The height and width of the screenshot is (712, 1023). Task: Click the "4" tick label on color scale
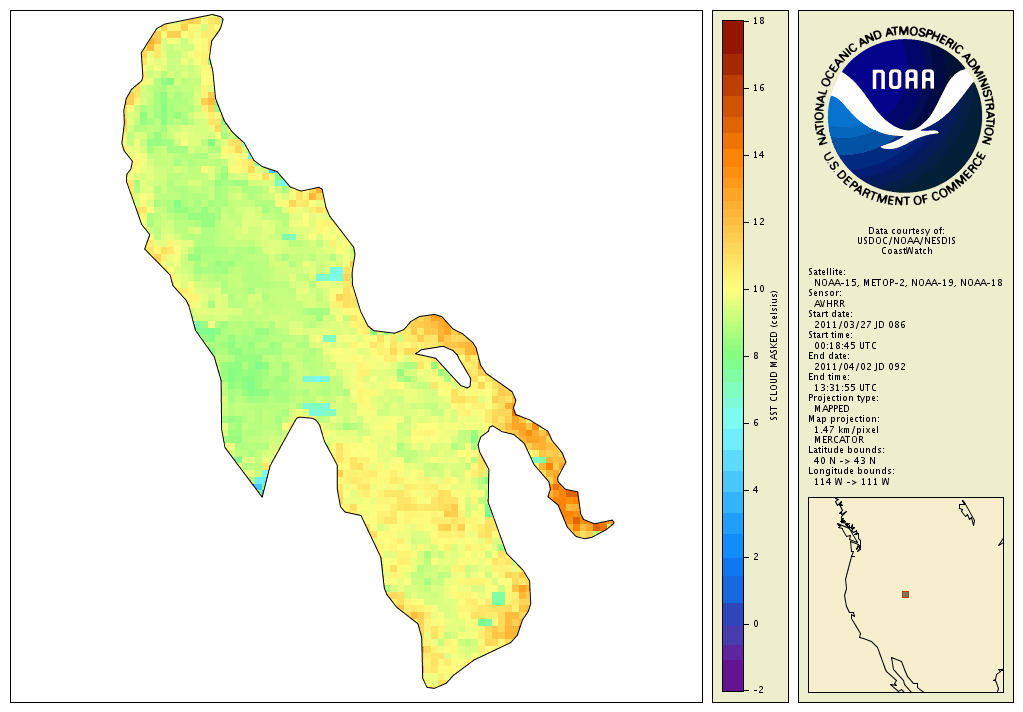(756, 489)
